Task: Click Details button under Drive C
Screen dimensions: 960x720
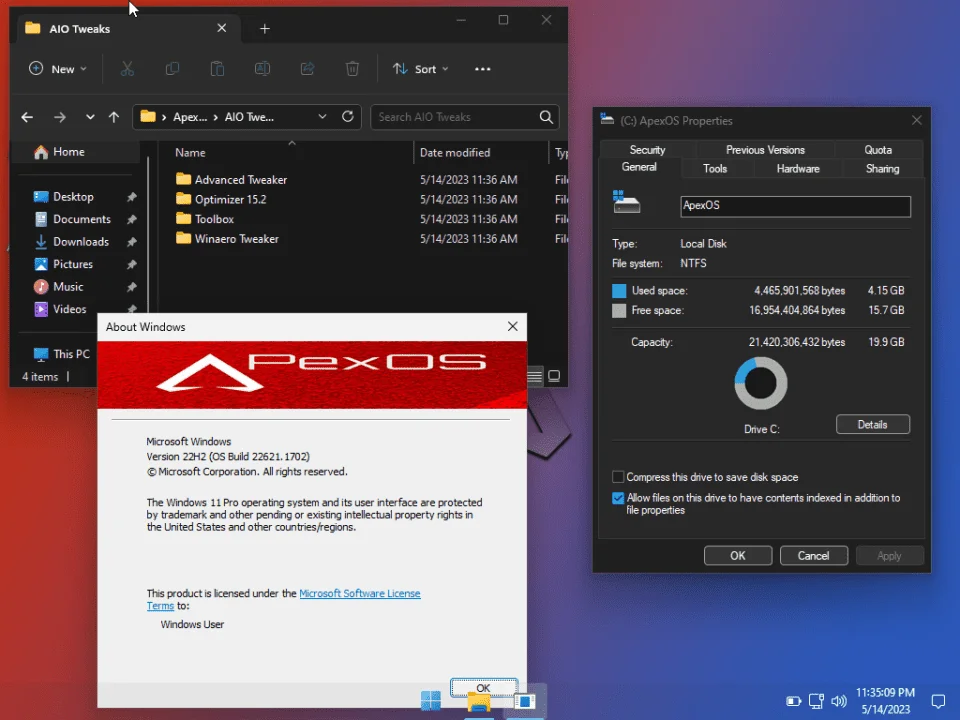Action: coord(872,424)
